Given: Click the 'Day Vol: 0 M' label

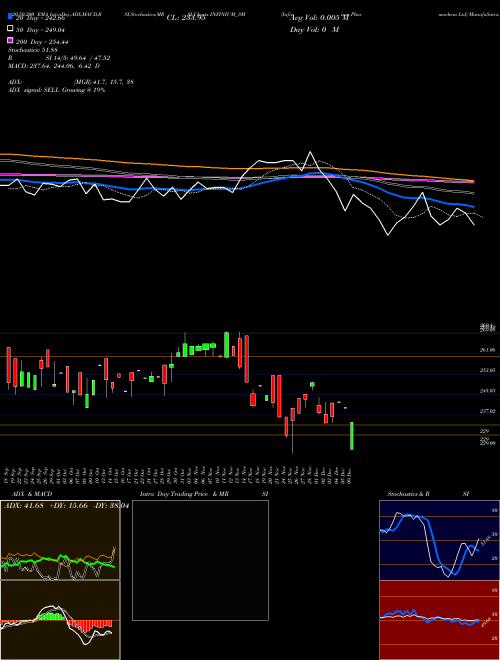Looking at the screenshot, I should [314, 30].
